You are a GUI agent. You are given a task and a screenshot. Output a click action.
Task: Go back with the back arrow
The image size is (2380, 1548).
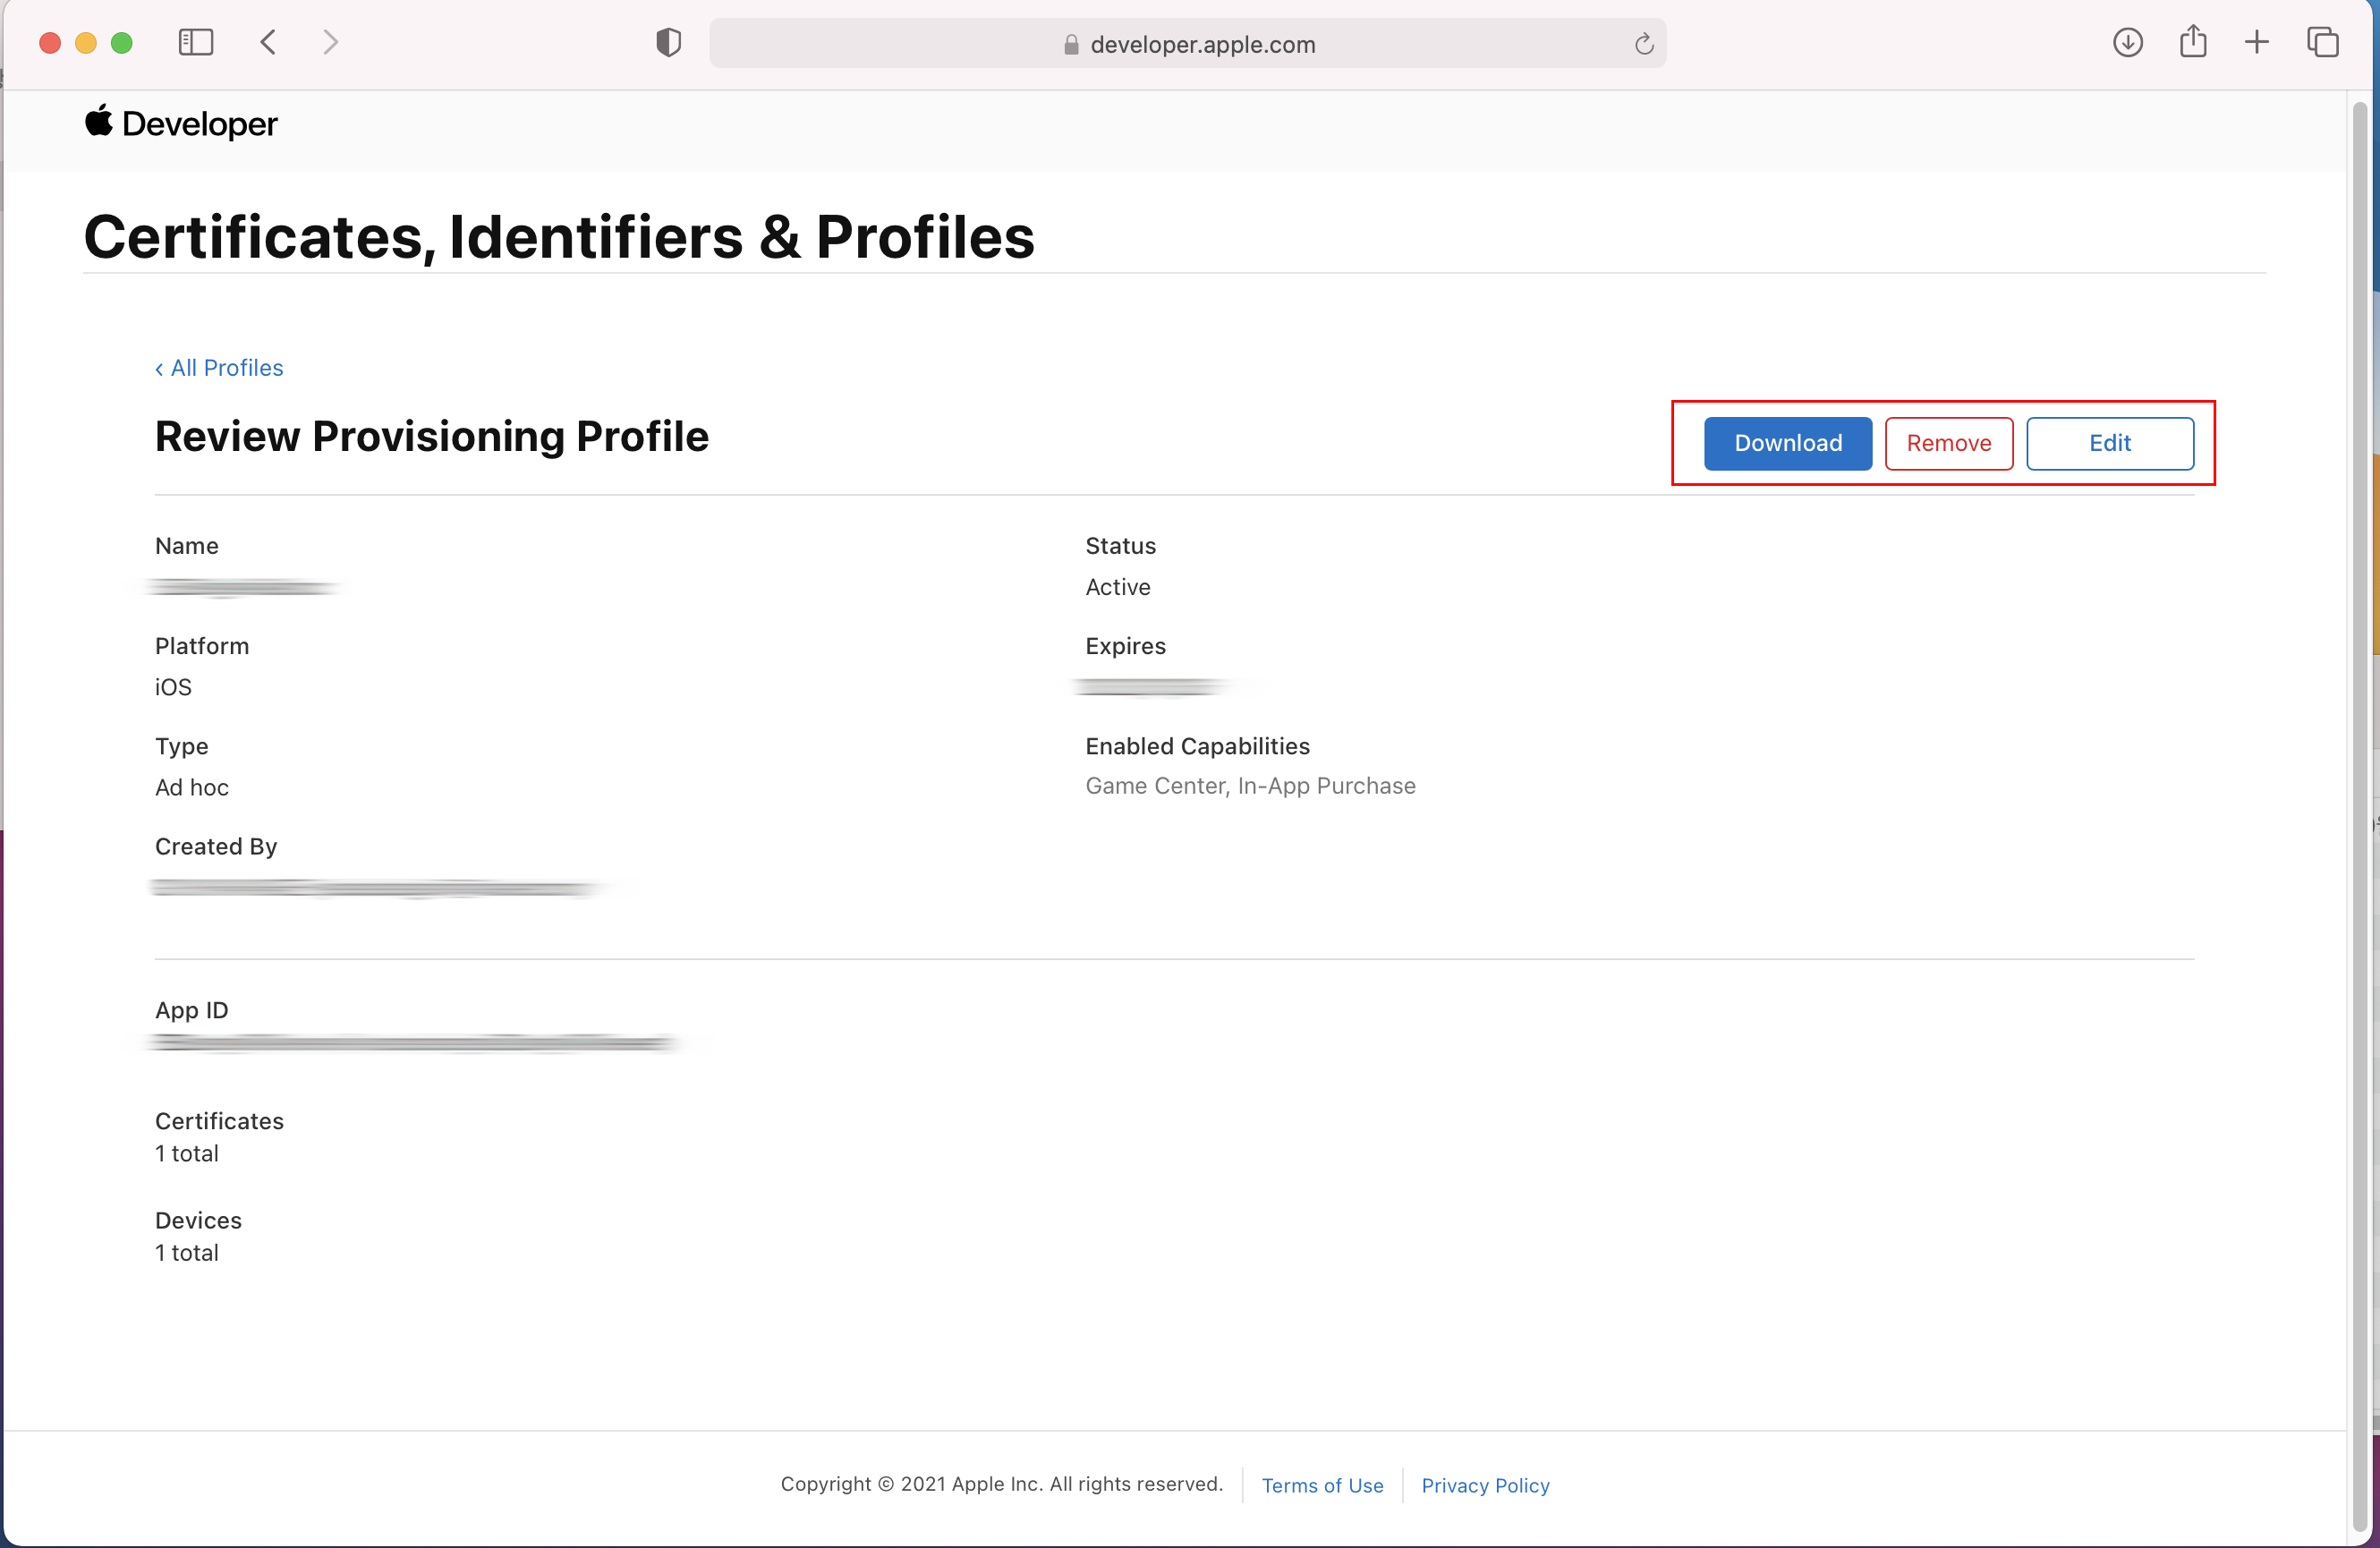pos(268,42)
